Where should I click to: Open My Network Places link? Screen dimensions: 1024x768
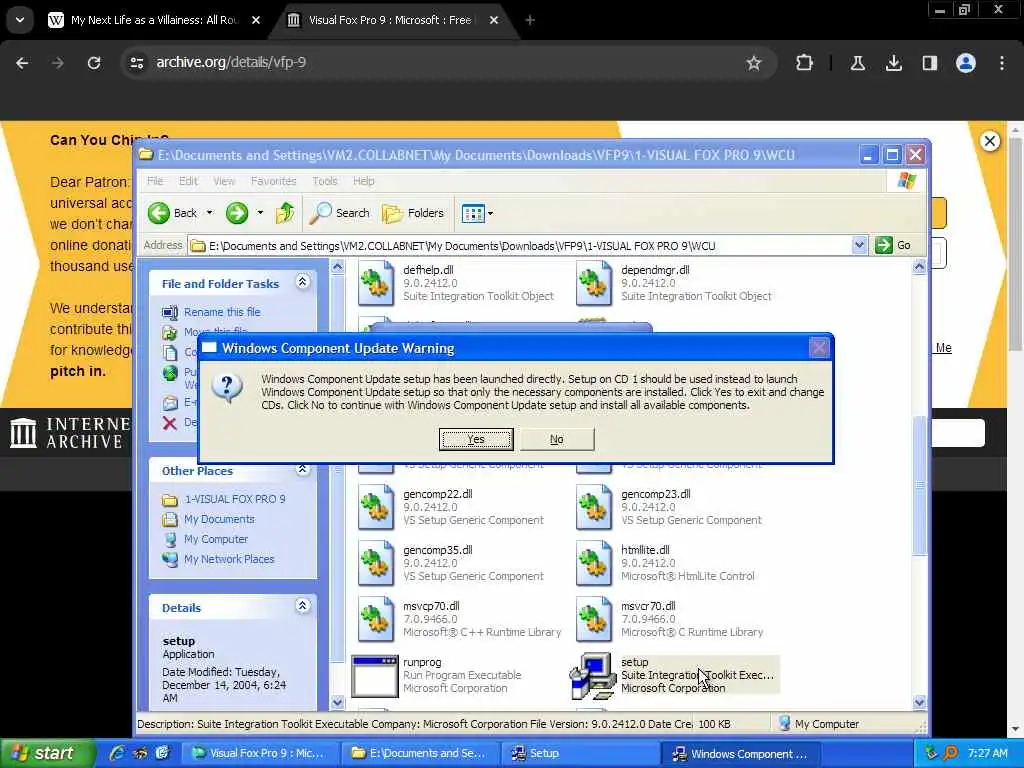click(x=229, y=560)
